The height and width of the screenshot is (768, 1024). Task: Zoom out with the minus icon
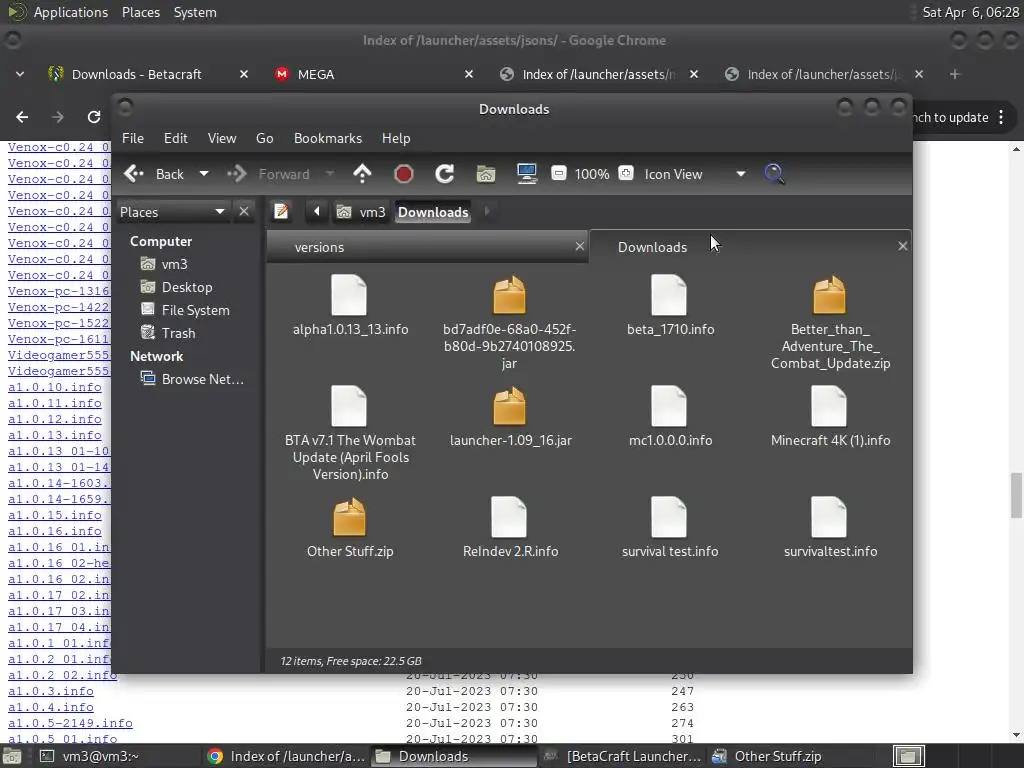click(558, 173)
